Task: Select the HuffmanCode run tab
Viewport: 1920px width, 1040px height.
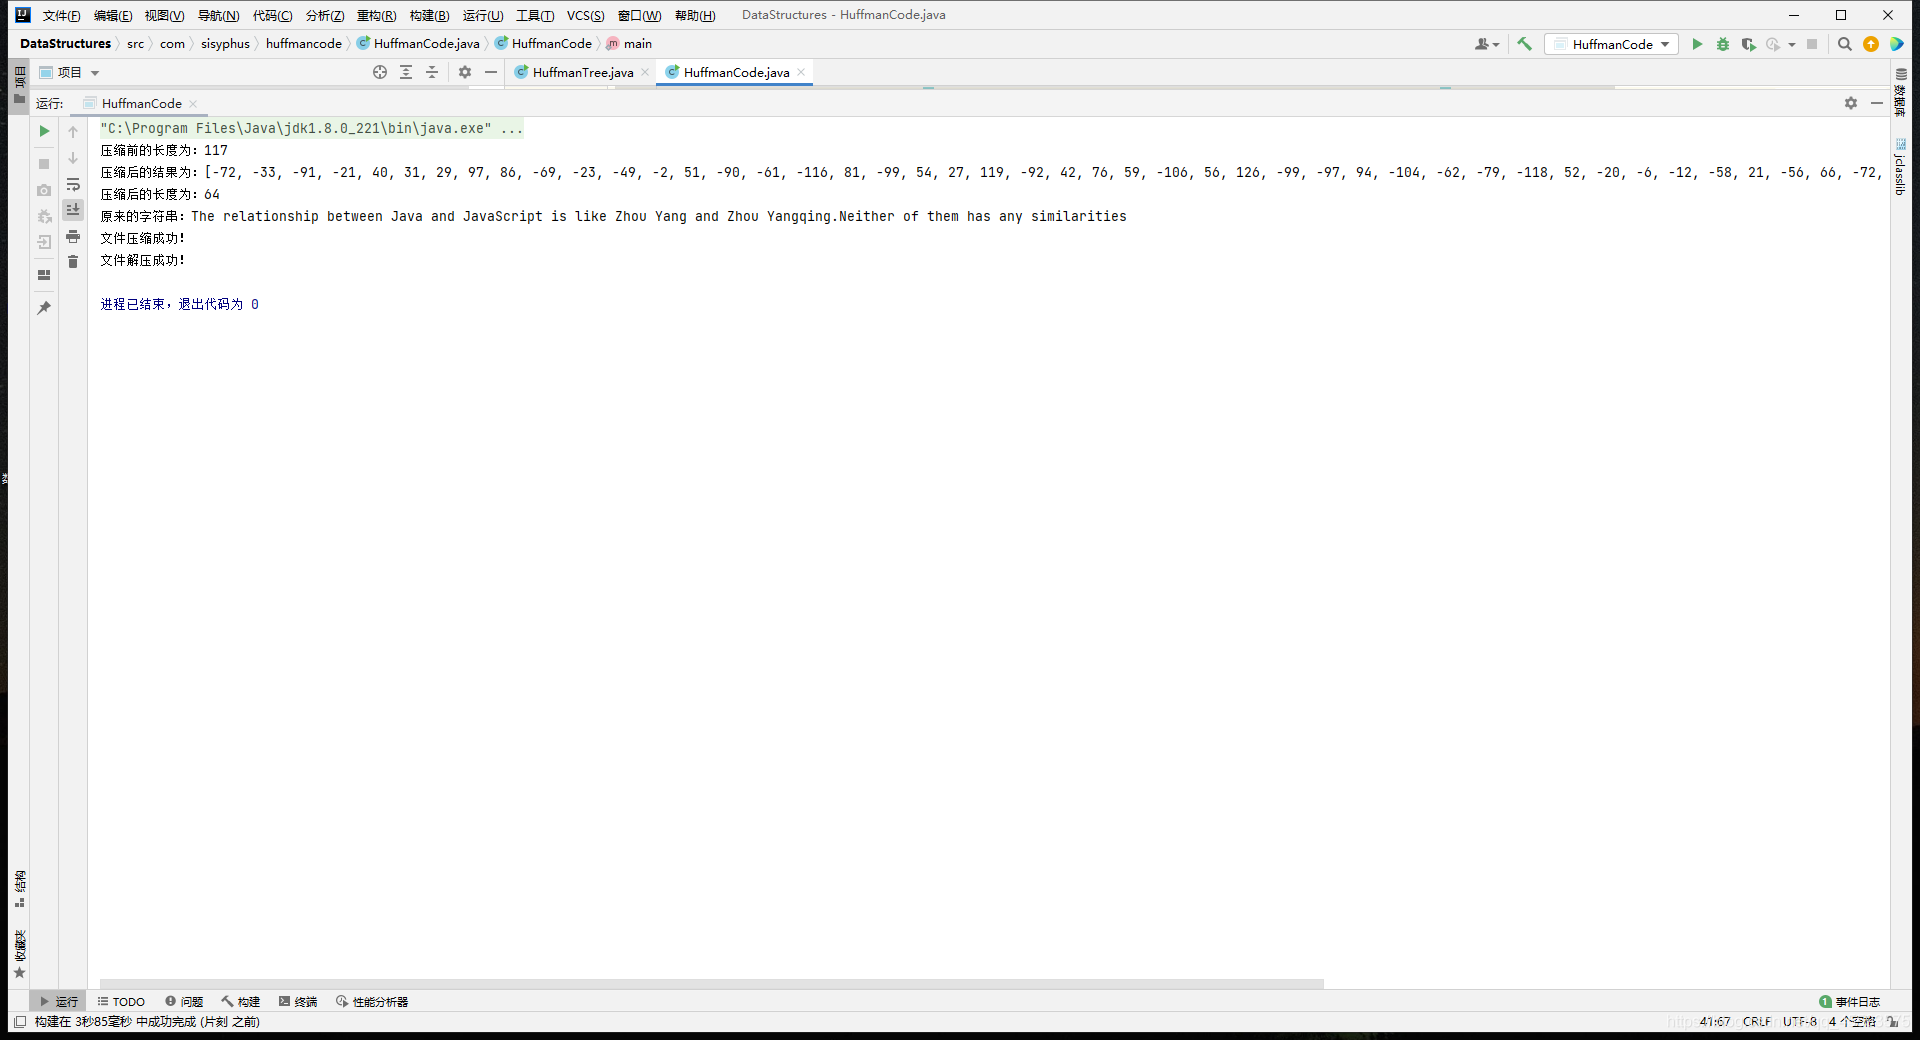Action: [141, 104]
